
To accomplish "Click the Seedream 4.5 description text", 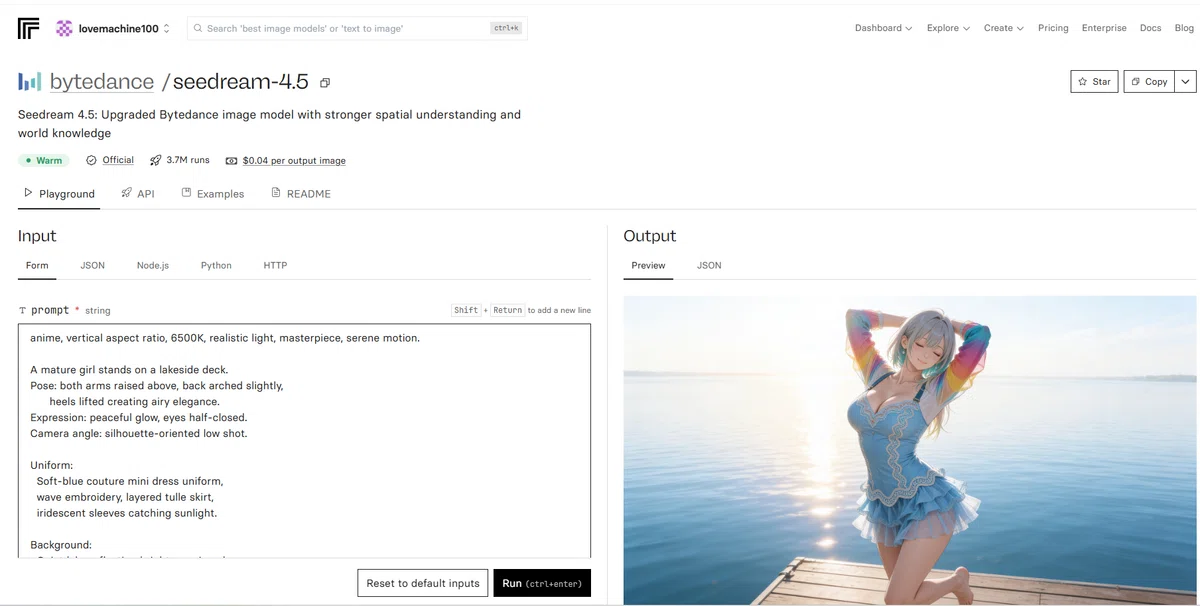I will (x=269, y=124).
